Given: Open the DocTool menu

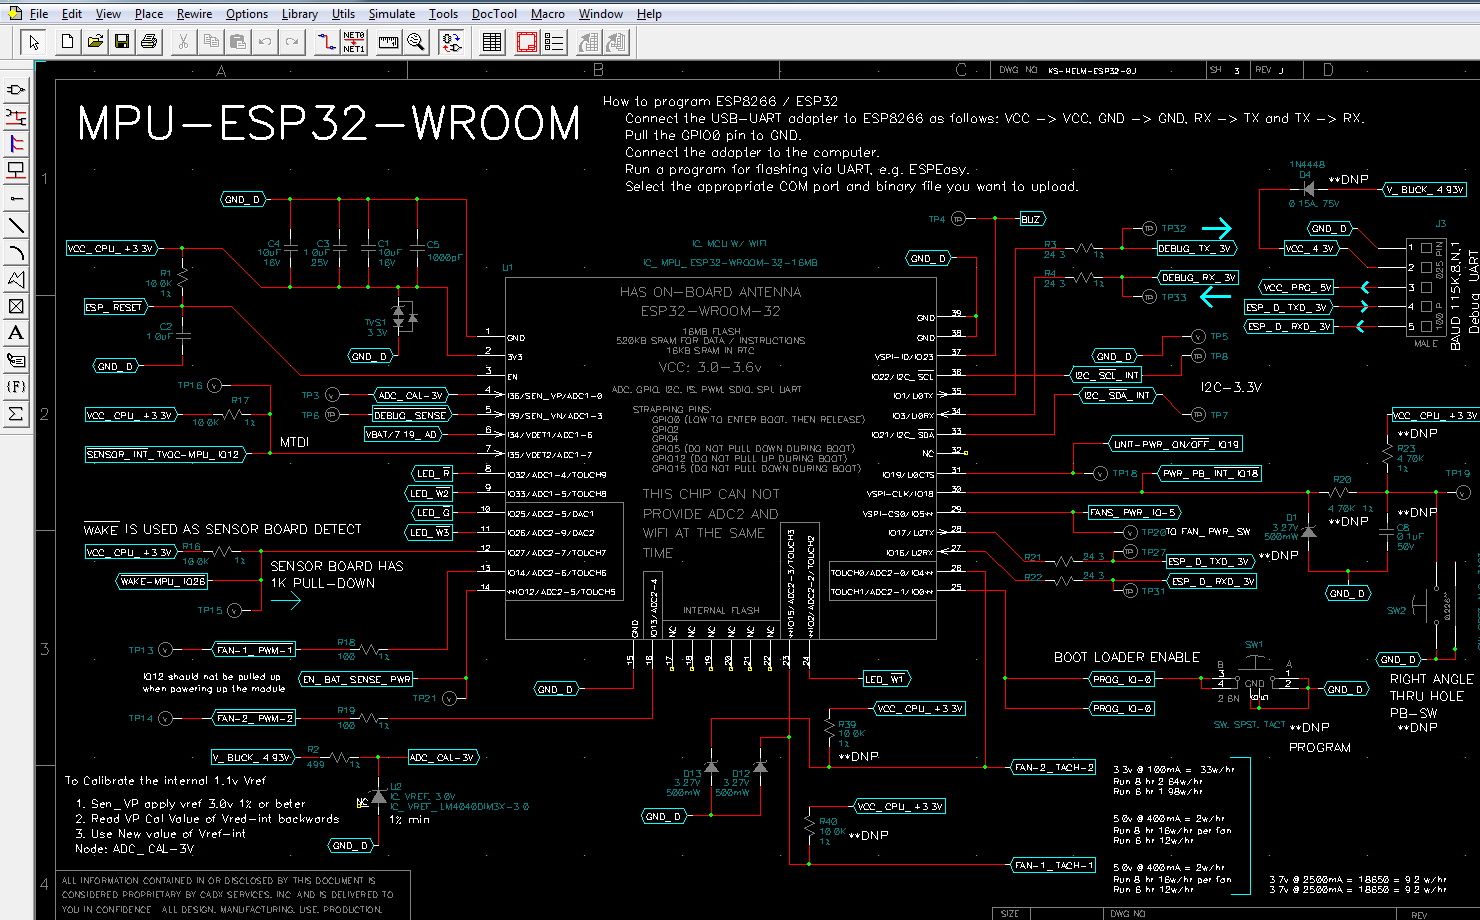Looking at the screenshot, I should (494, 14).
